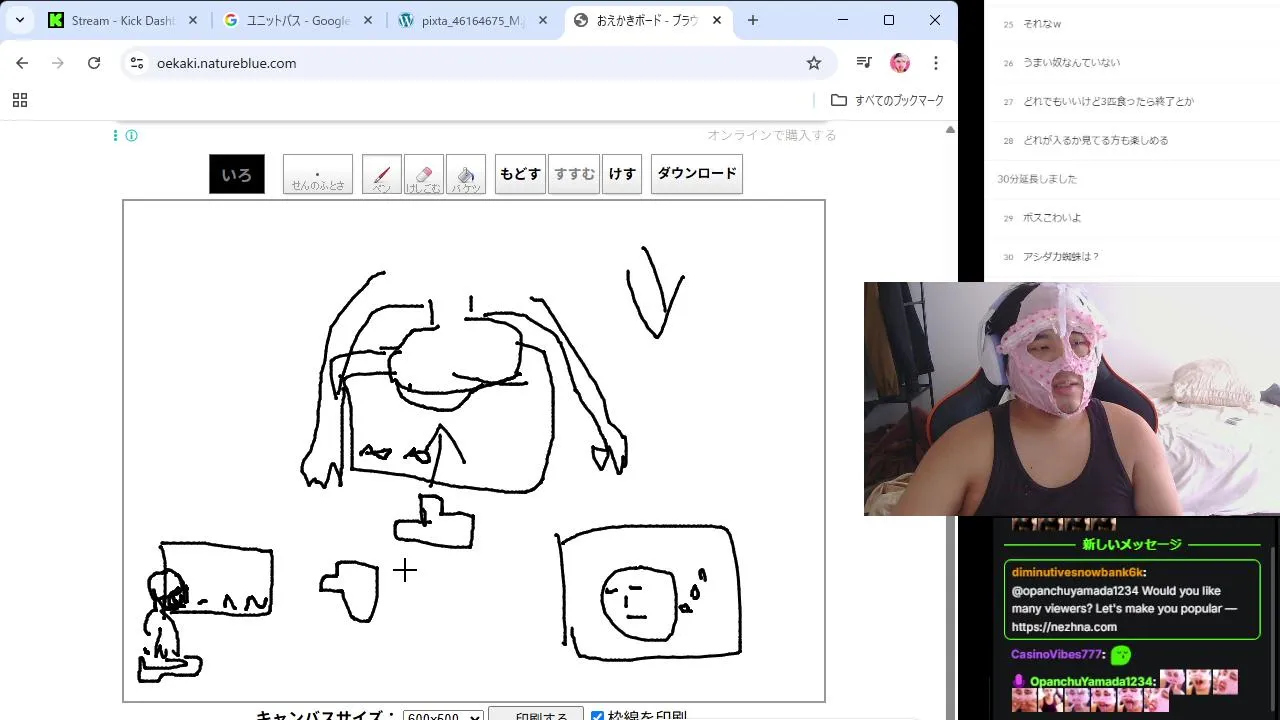This screenshot has width=1280, height=720.
Task: Click the 新しいメッセージ new messages divider label
Action: (x=1132, y=545)
